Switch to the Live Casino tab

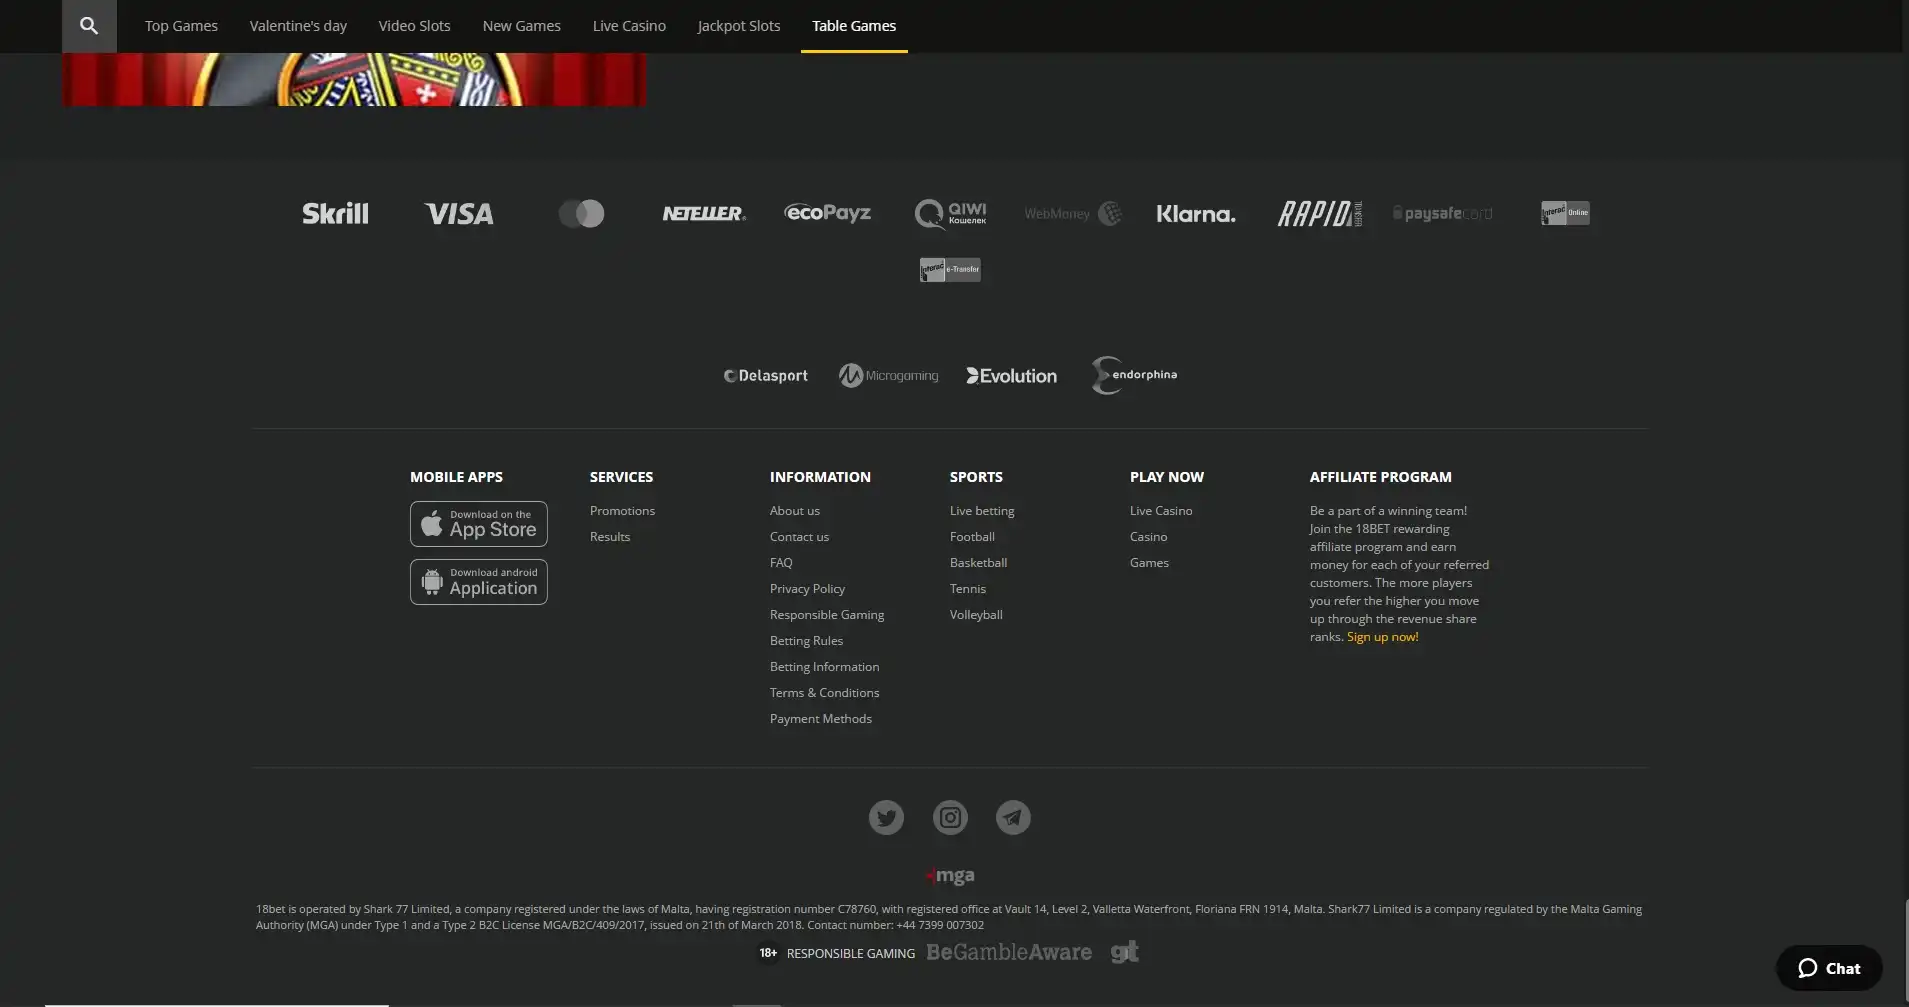tap(629, 26)
